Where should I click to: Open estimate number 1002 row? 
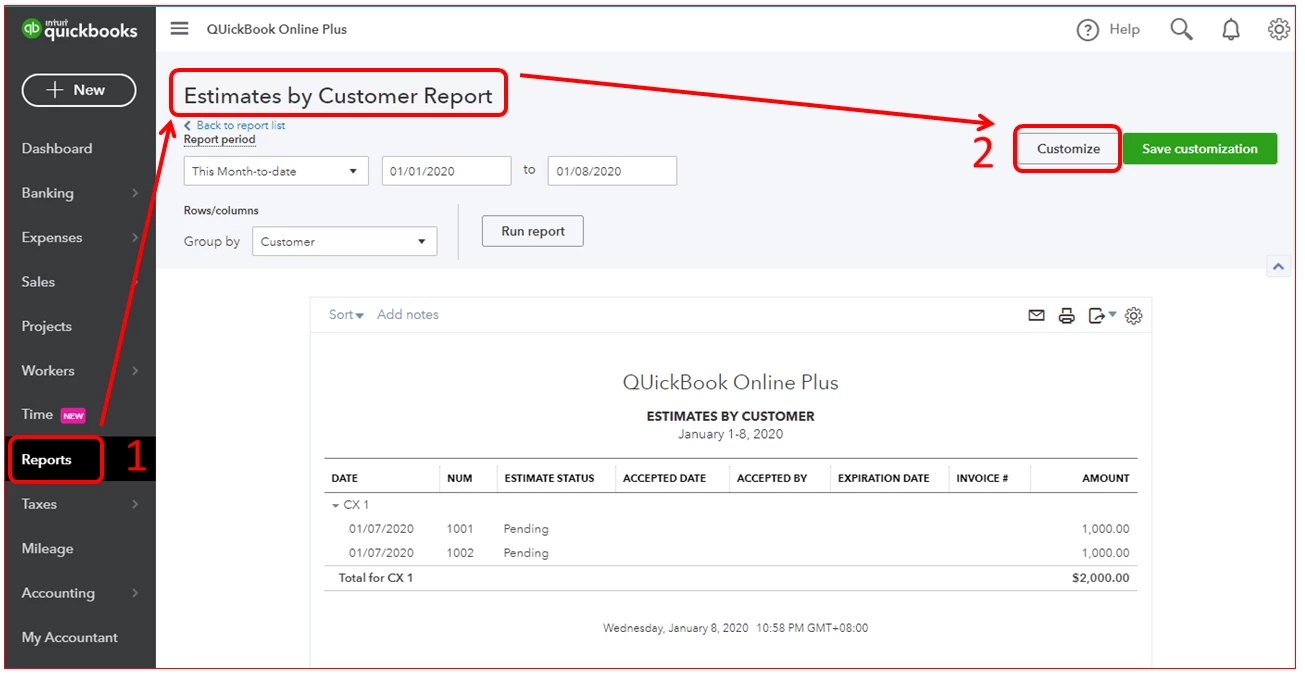pos(731,553)
